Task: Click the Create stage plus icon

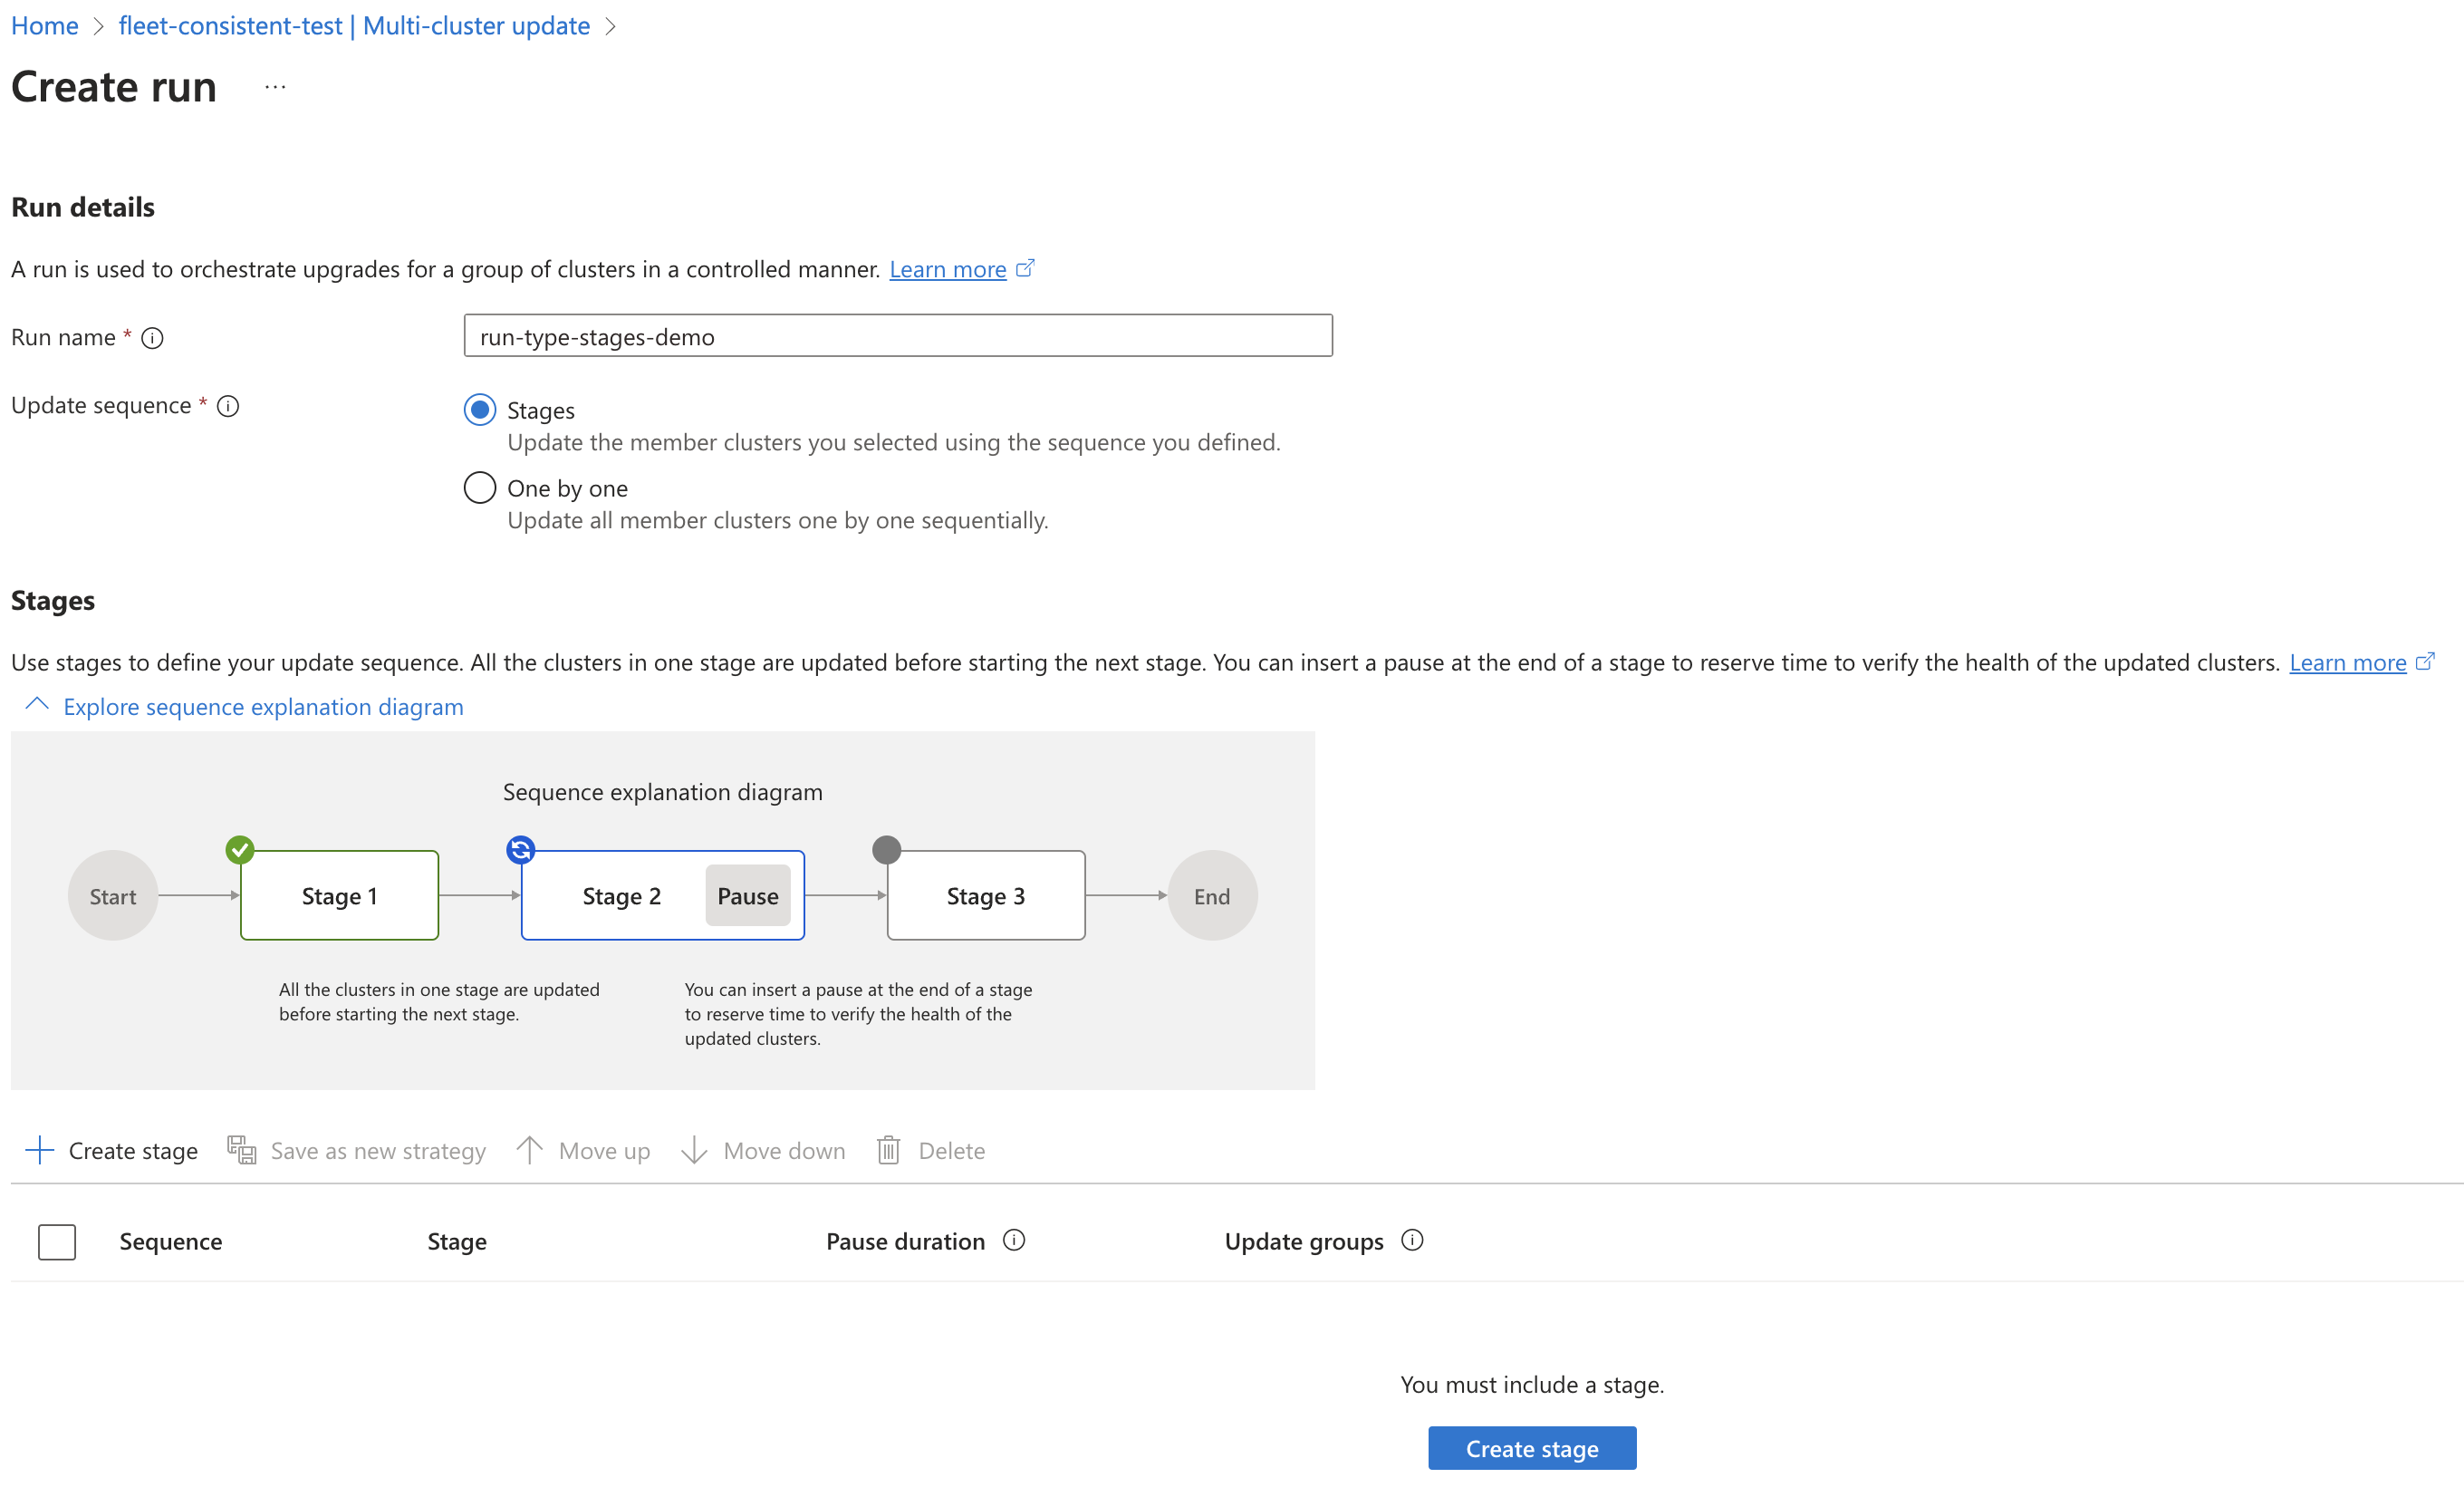Action: 39,1148
